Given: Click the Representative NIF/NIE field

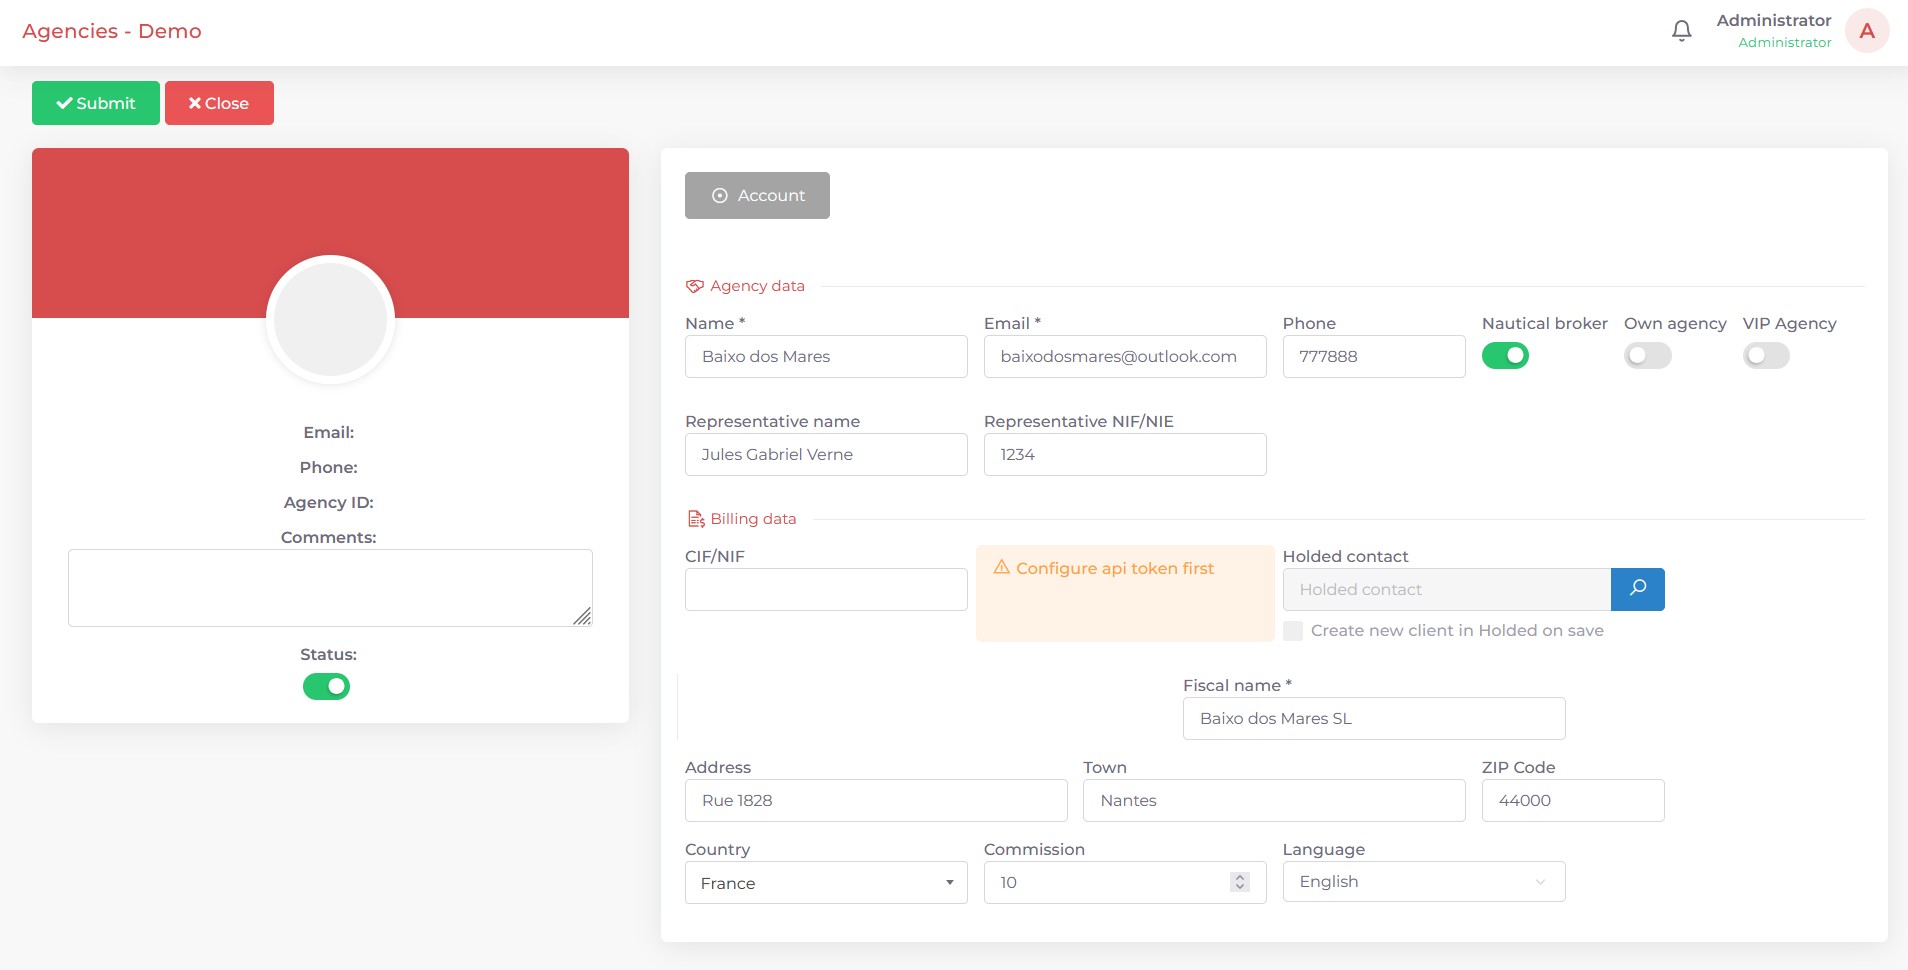Looking at the screenshot, I should [x=1125, y=454].
